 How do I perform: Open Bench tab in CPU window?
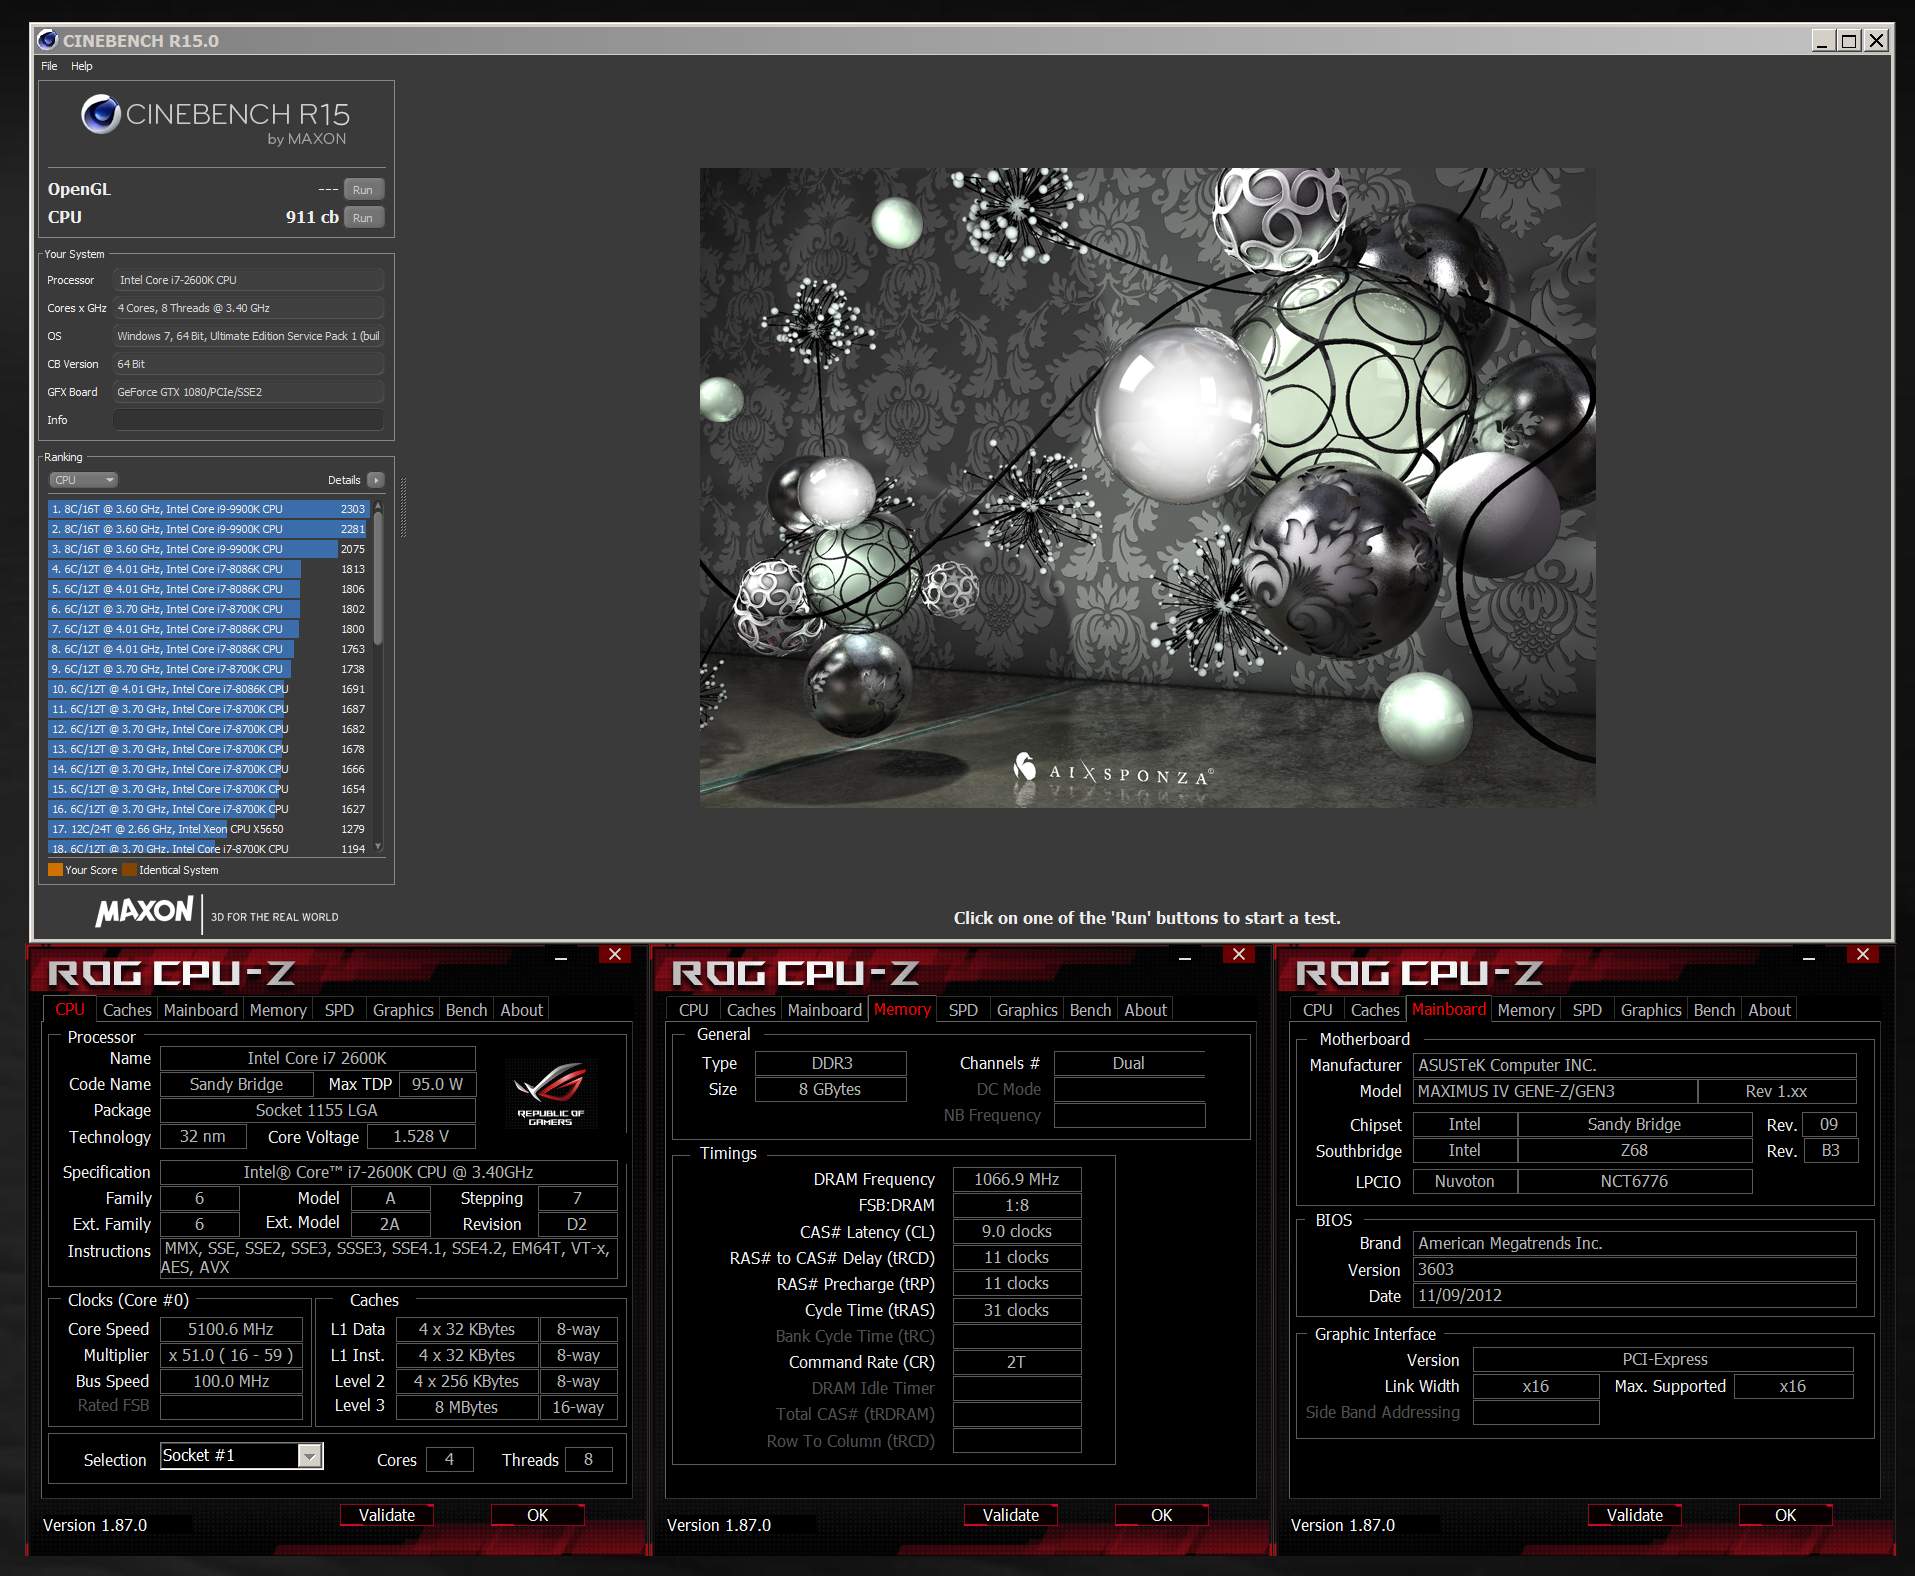coord(466,1010)
